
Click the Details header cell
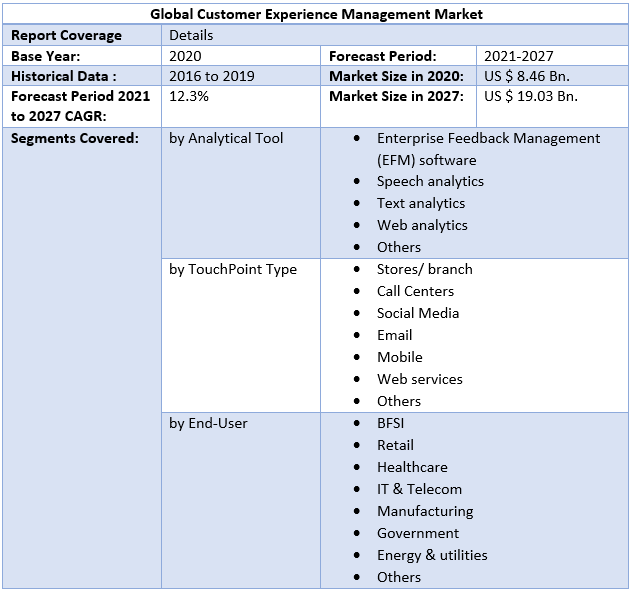tap(191, 35)
